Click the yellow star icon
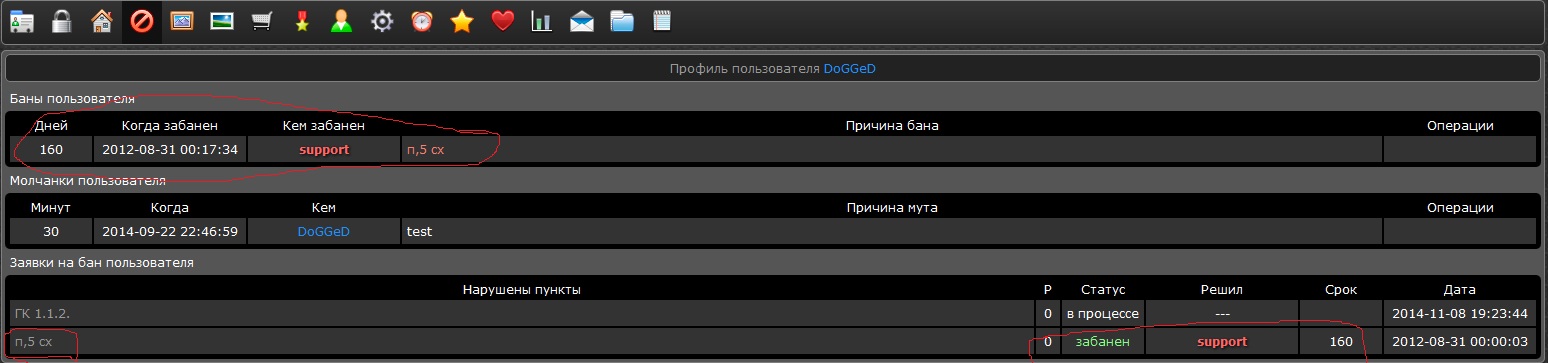The image size is (1548, 363). click(461, 21)
